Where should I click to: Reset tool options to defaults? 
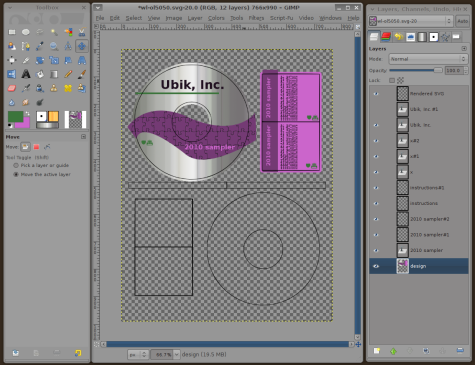click(78, 353)
